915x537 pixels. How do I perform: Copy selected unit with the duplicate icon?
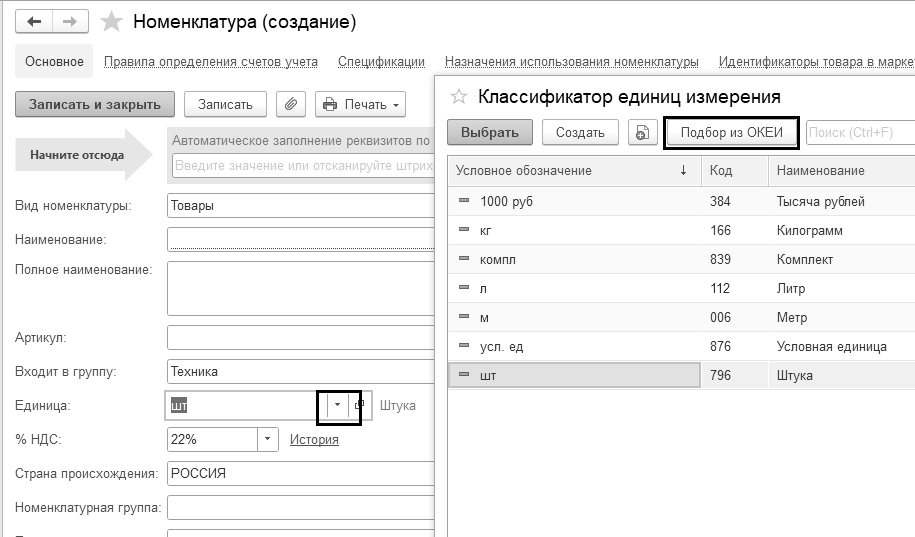pos(642,132)
